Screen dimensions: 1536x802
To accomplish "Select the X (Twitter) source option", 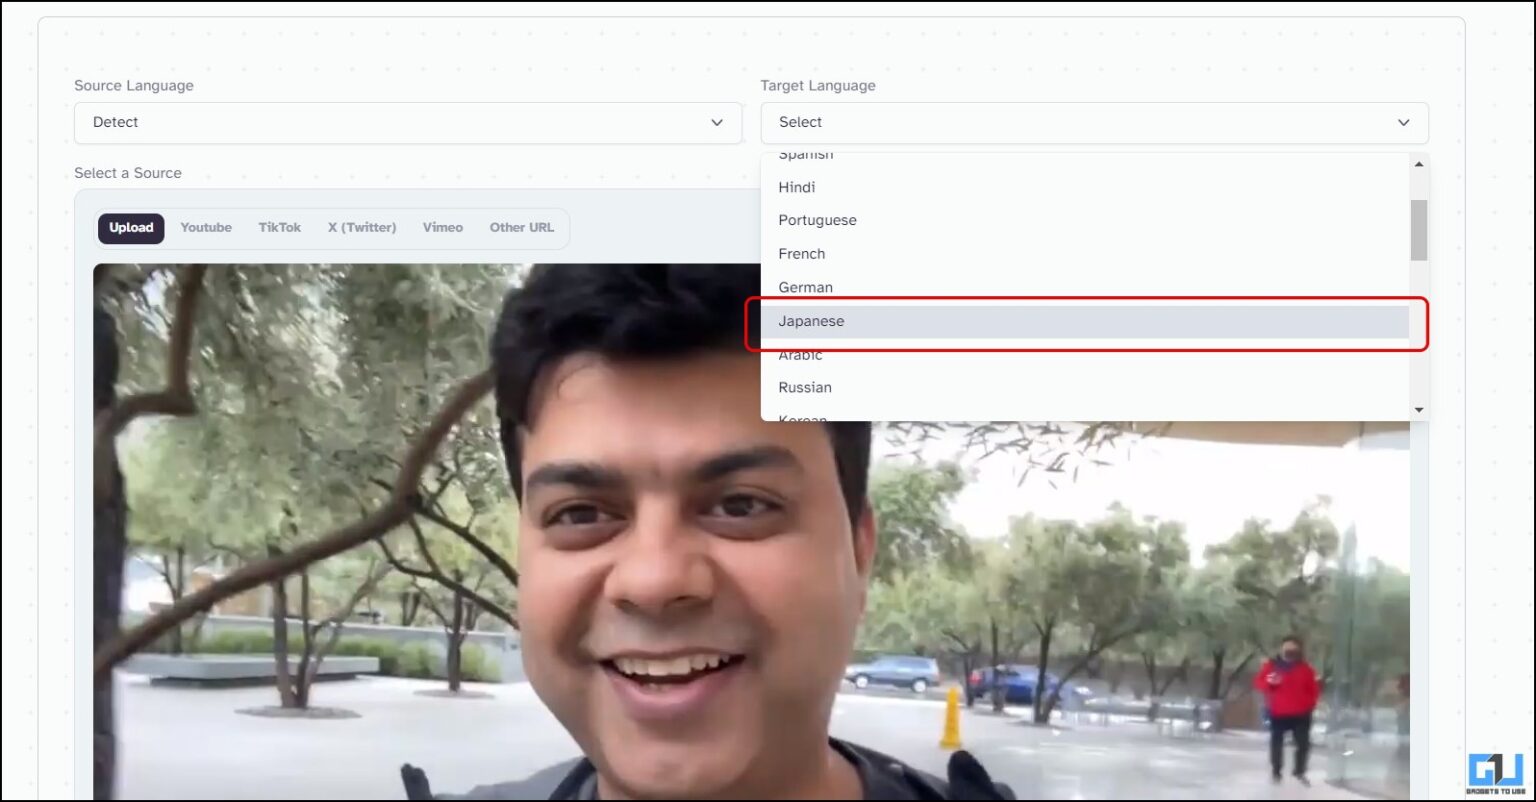I will 361,227.
